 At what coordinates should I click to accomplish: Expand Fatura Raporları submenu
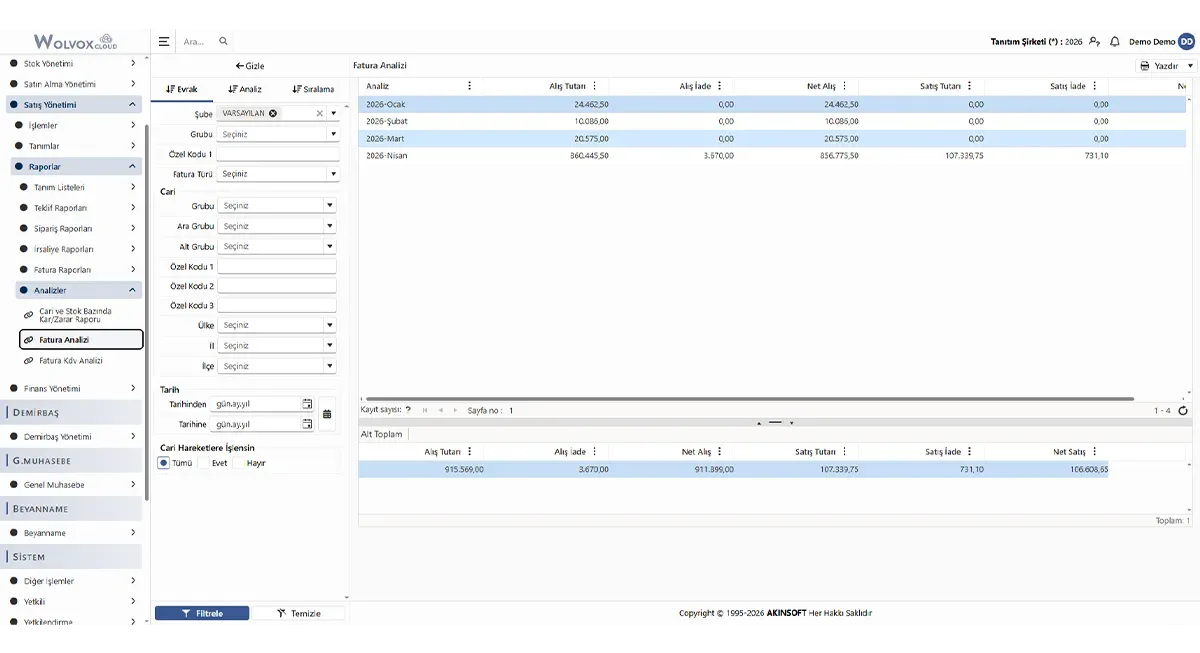pyautogui.click(x=80, y=270)
